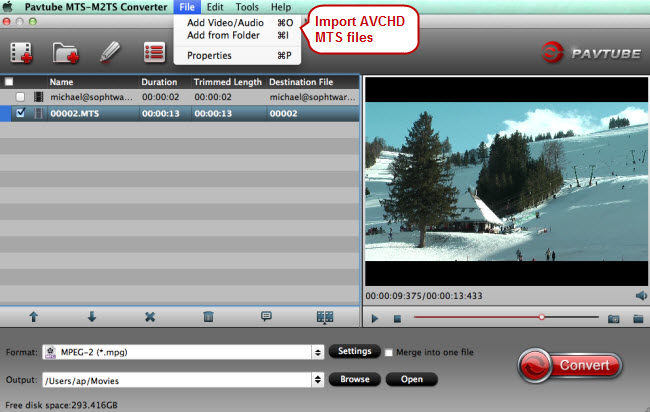Image resolution: width=650 pixels, height=412 pixels.
Task: Move selected item down with arrow
Action: click(x=92, y=317)
